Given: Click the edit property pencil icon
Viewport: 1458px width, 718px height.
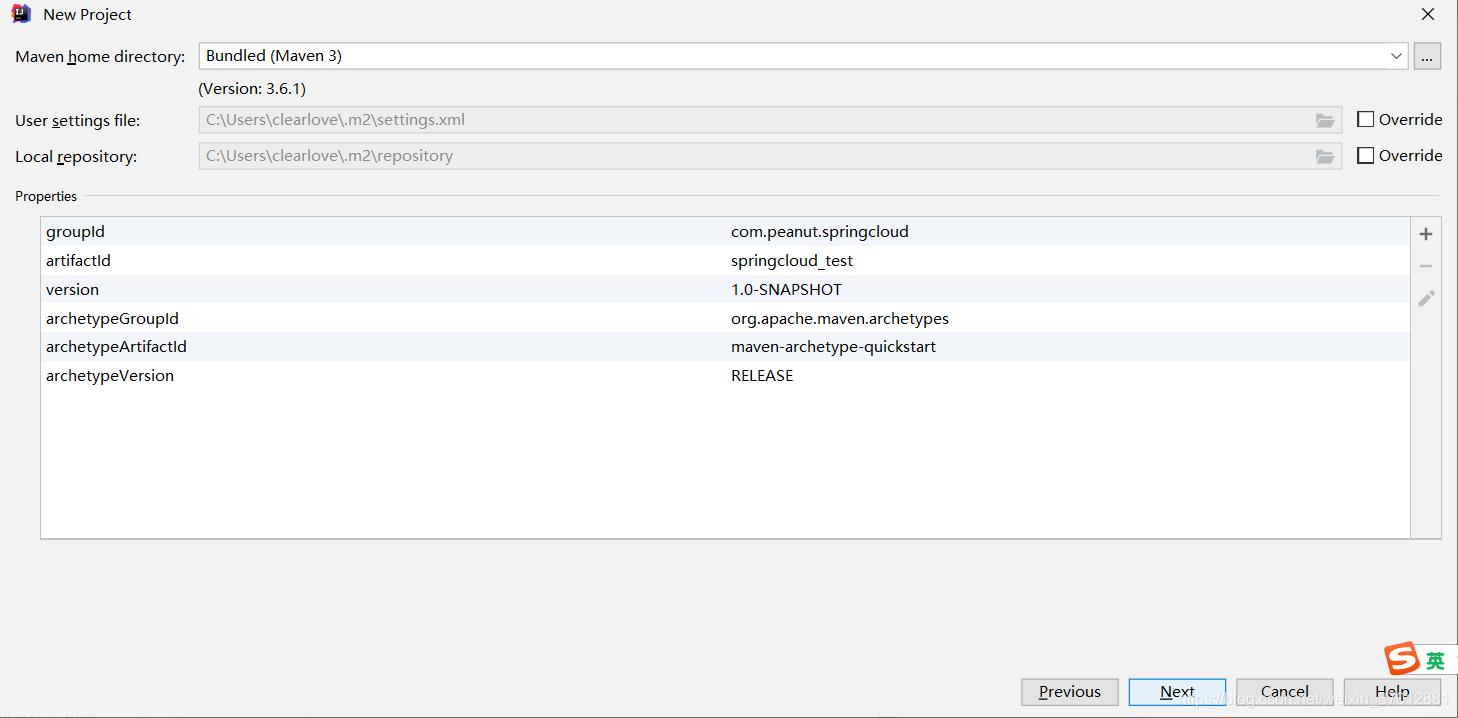Looking at the screenshot, I should click(x=1426, y=298).
